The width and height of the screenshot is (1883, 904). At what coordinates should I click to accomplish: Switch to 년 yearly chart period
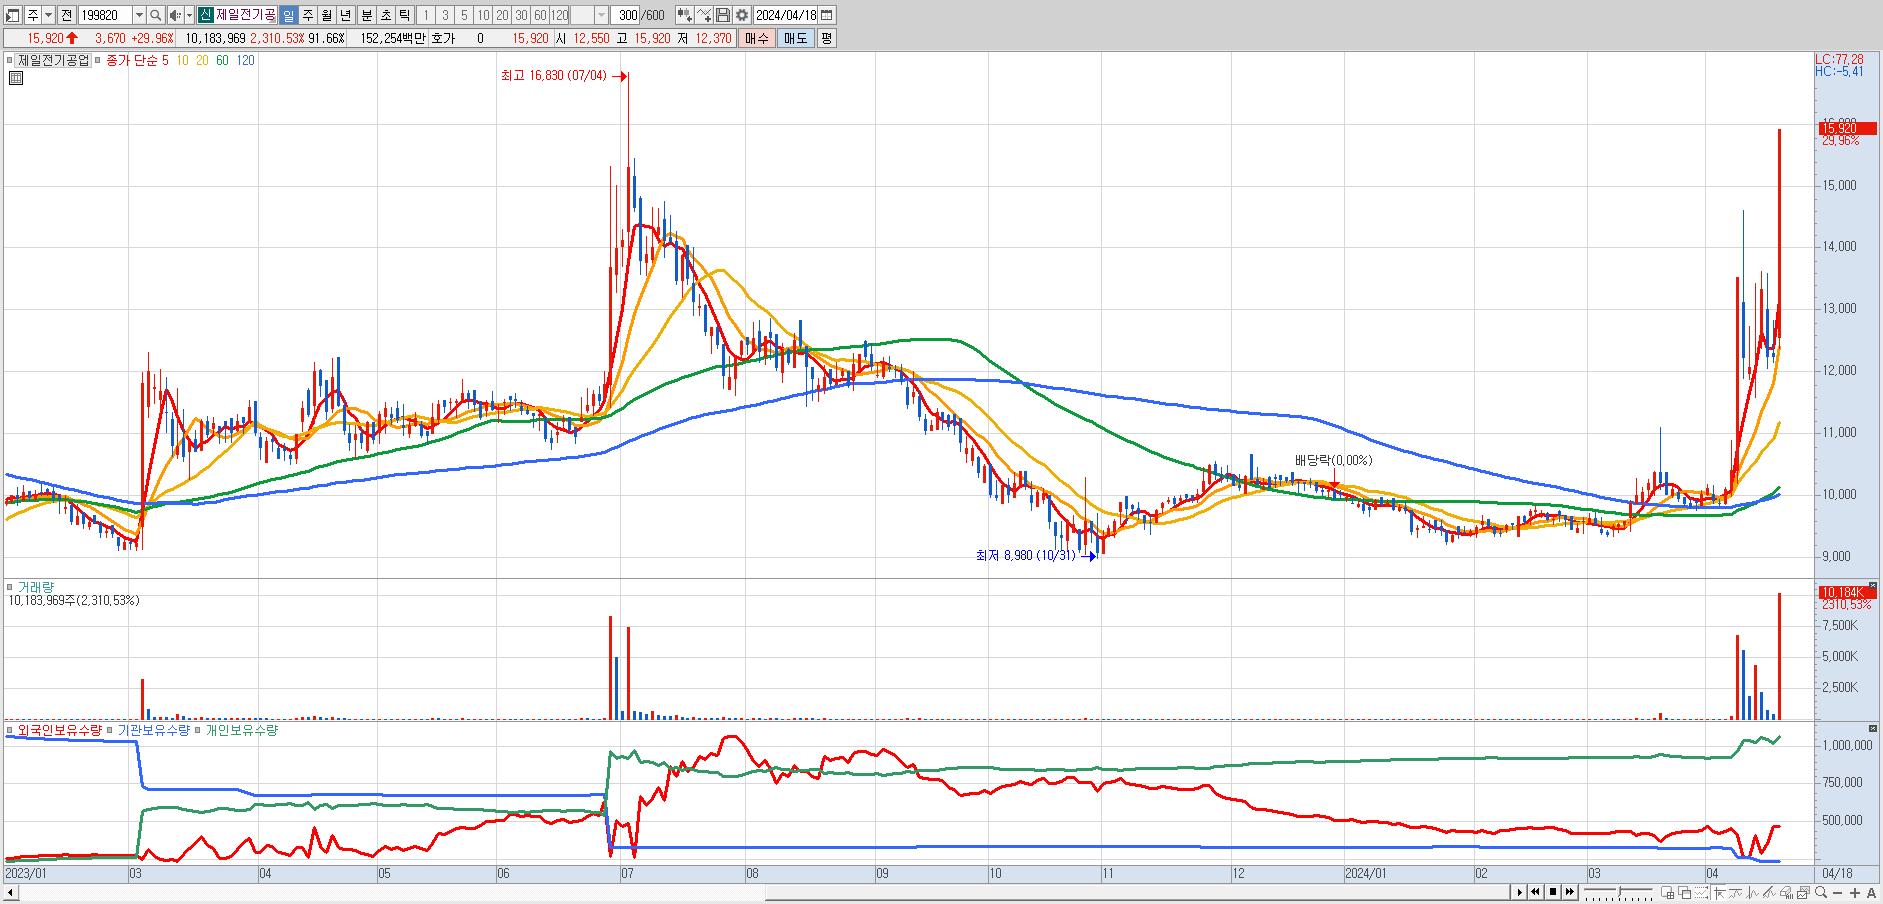coord(345,15)
